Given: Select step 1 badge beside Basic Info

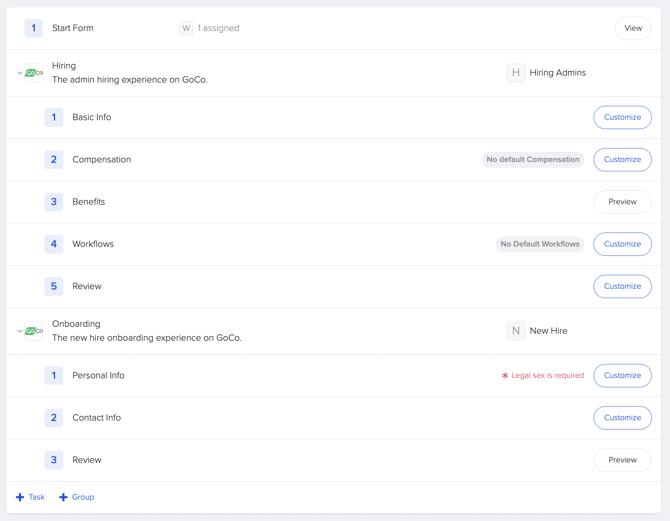Looking at the screenshot, I should pos(54,117).
